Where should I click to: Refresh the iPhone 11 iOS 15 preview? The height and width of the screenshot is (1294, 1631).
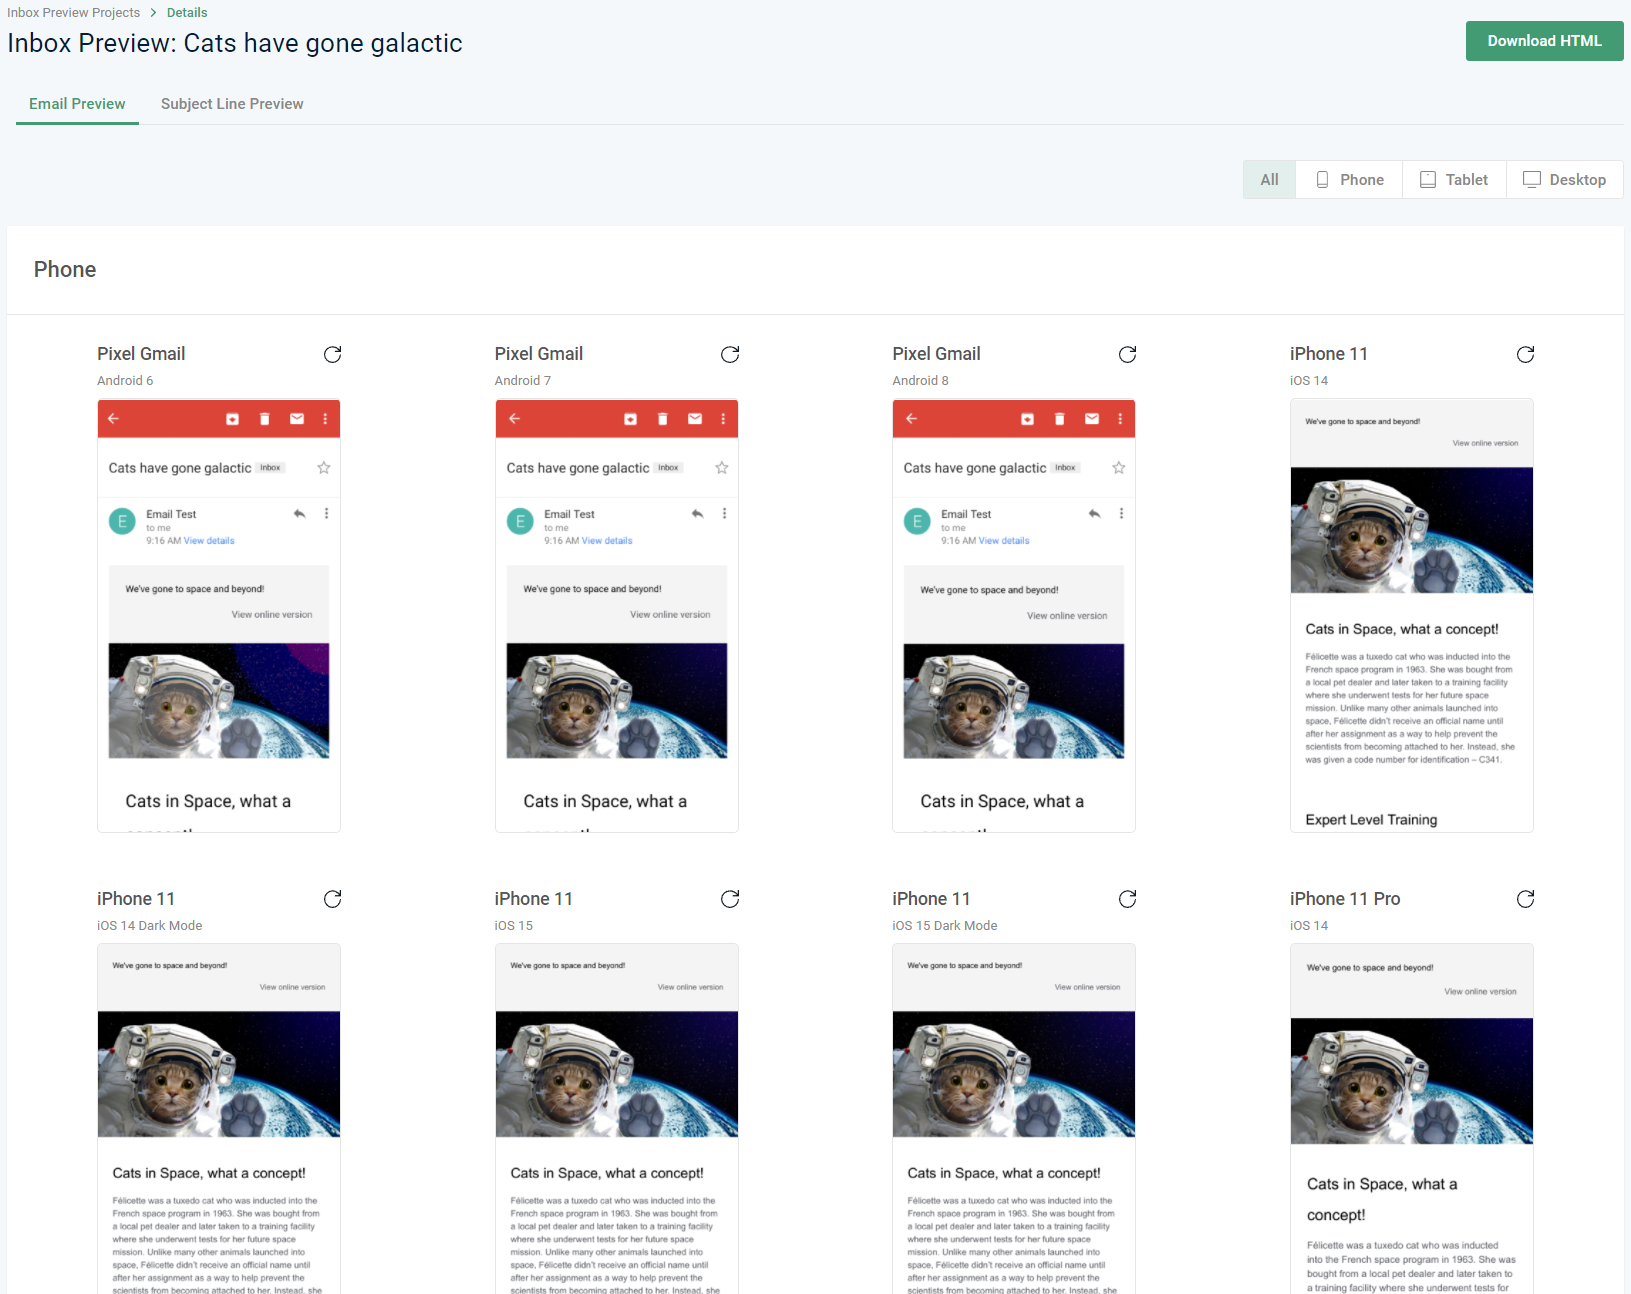[730, 899]
